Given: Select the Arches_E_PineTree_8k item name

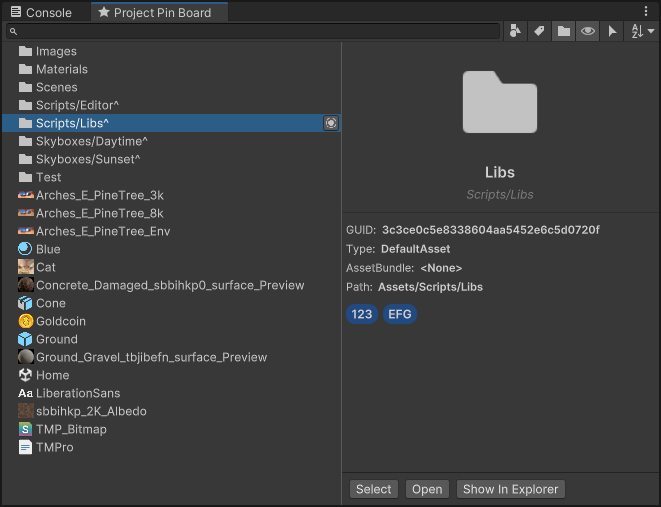Looking at the screenshot, I should (100, 213).
